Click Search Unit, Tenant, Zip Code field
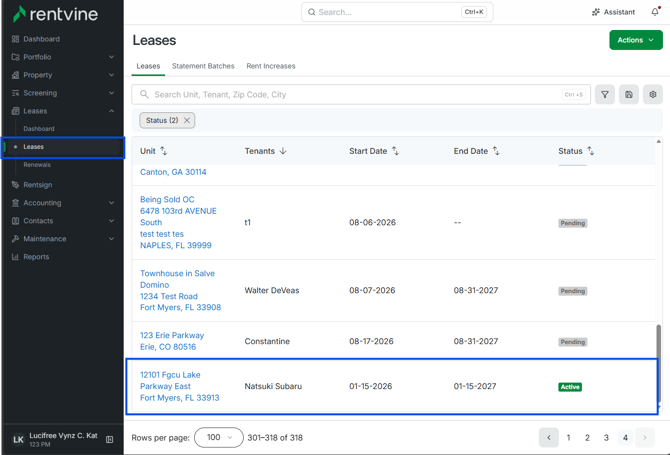The image size is (670, 455). tap(361, 94)
